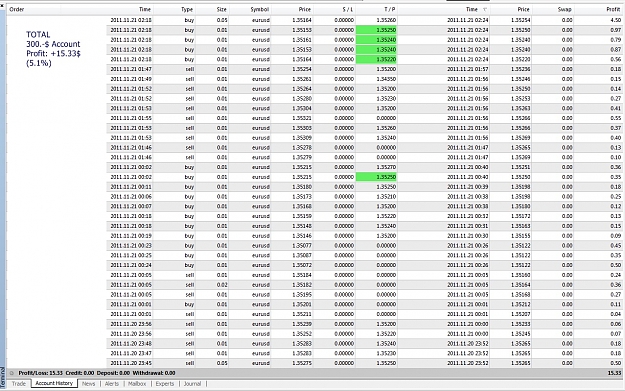625x391 pixels.
Task: Select the profit value 0.04
Action: coord(616,314)
